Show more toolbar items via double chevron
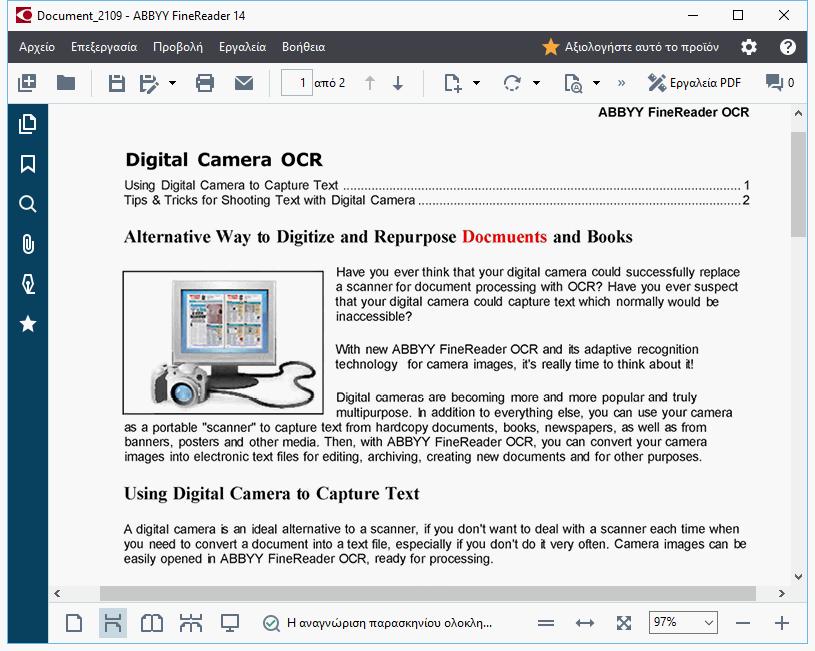This screenshot has width=815, height=651. 621,83
